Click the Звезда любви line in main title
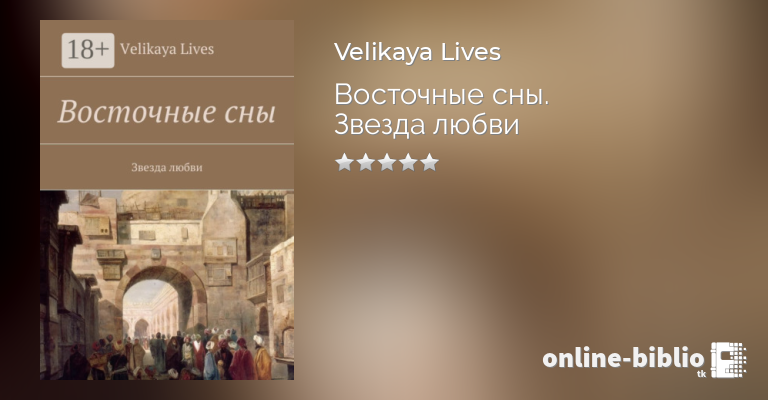Viewport: 768px width, 400px height. (427, 124)
